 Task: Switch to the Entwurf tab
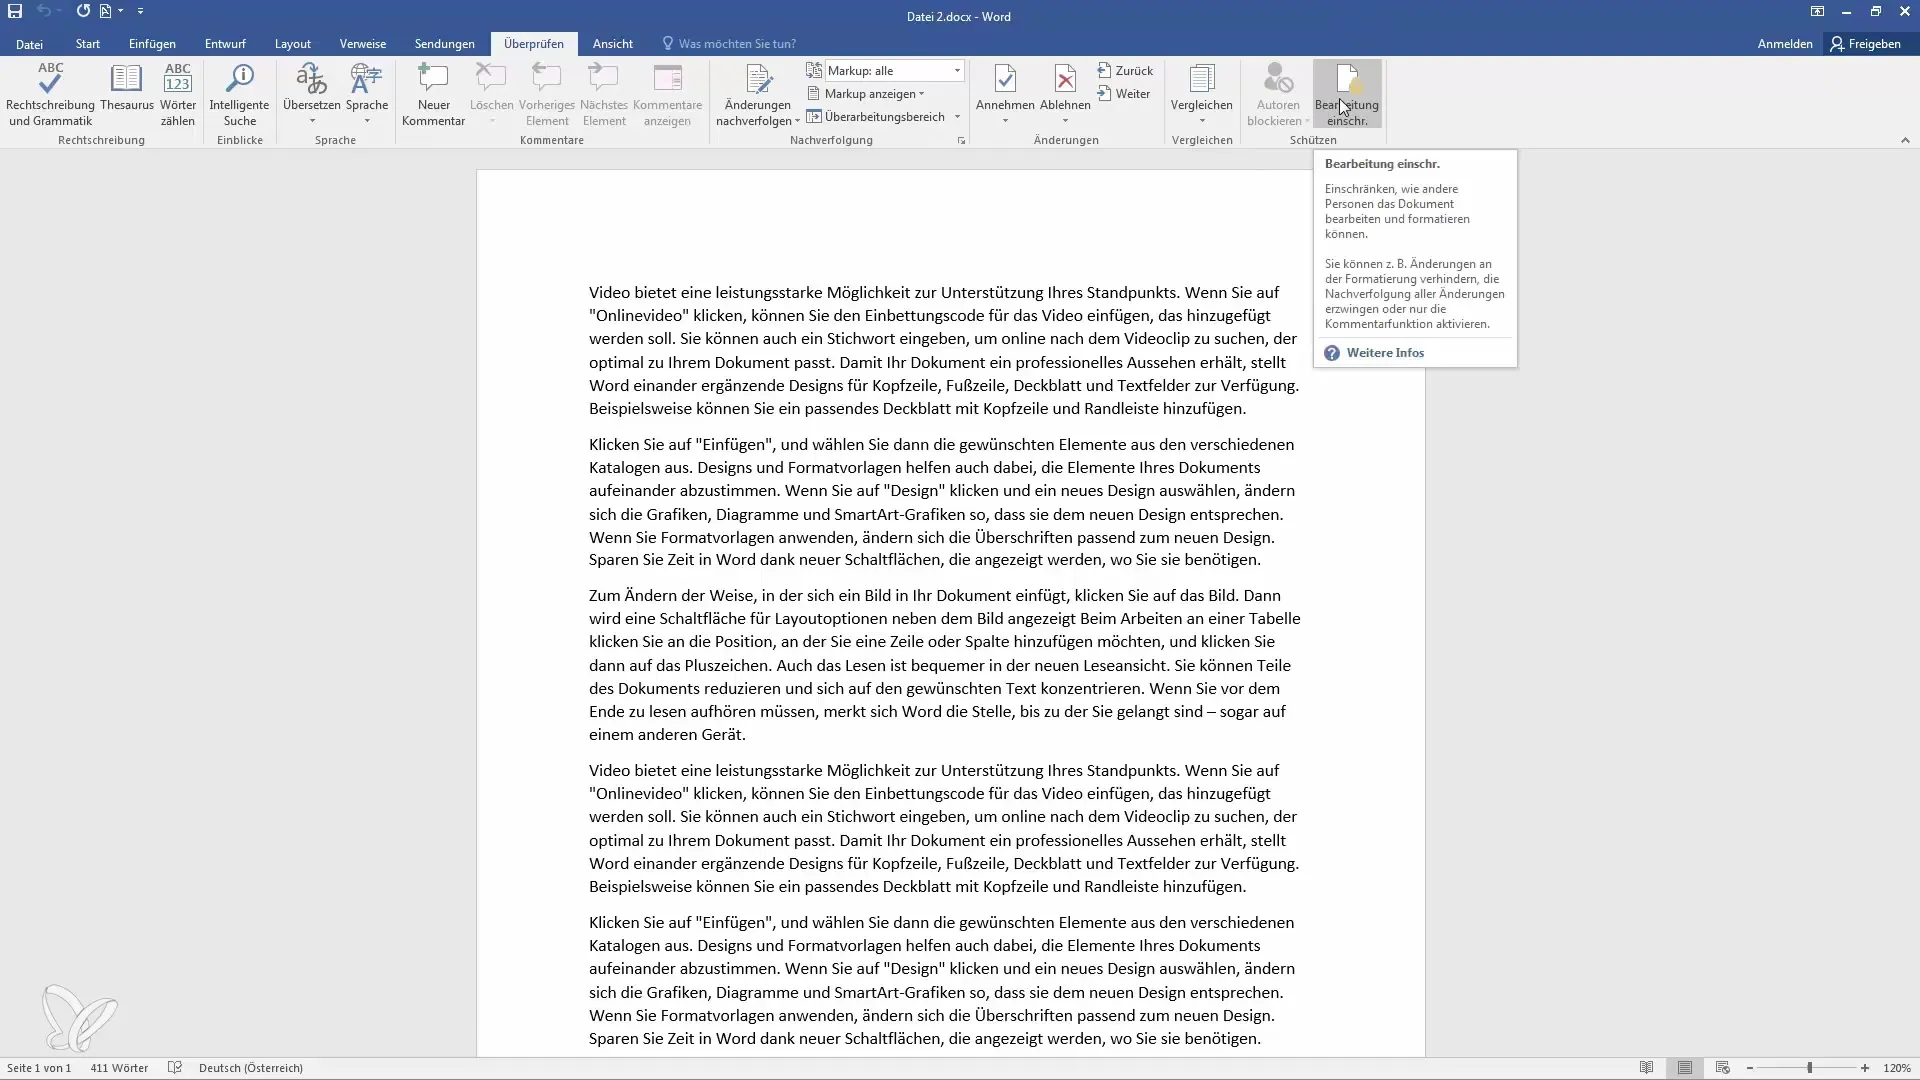click(x=225, y=44)
